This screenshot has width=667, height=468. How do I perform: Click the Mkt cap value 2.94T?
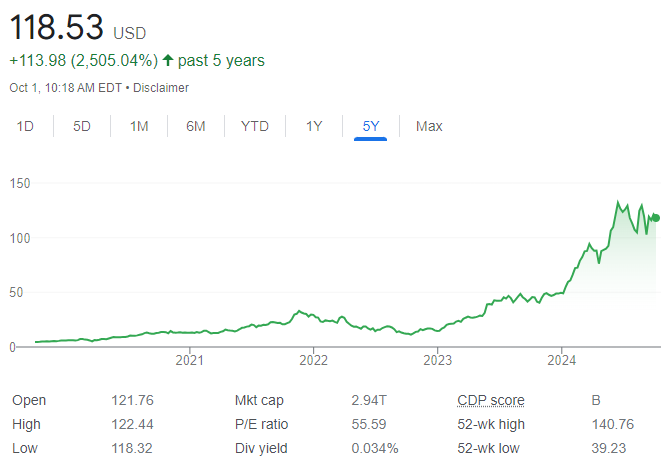click(369, 400)
